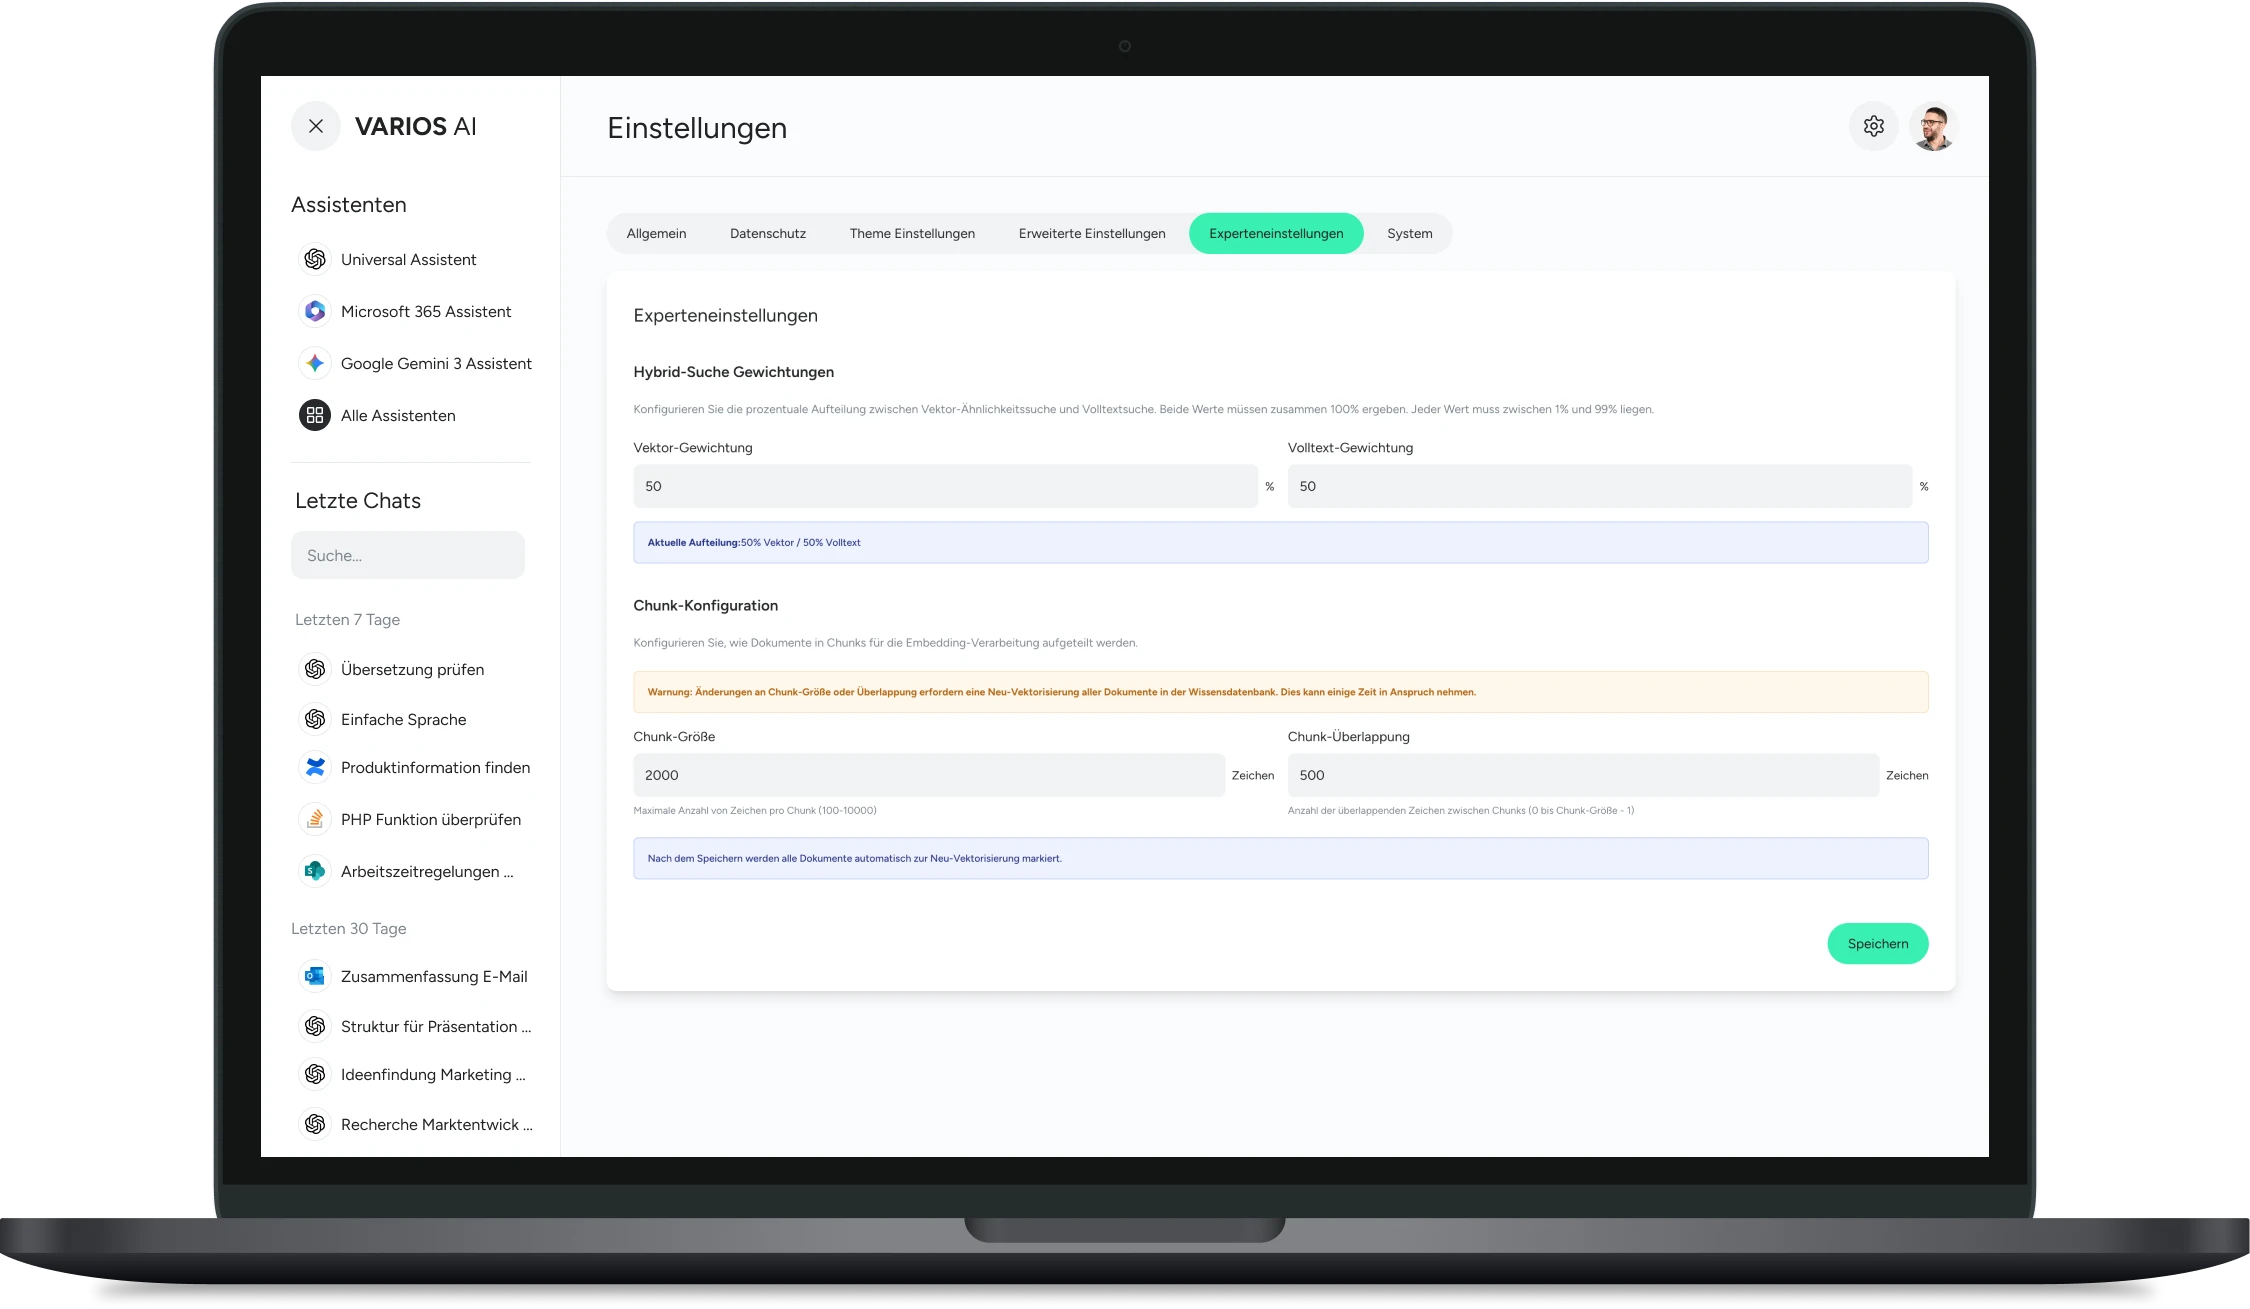
Task: Select the Arbeitszeitregelungen SharePoint icon
Action: (314, 871)
